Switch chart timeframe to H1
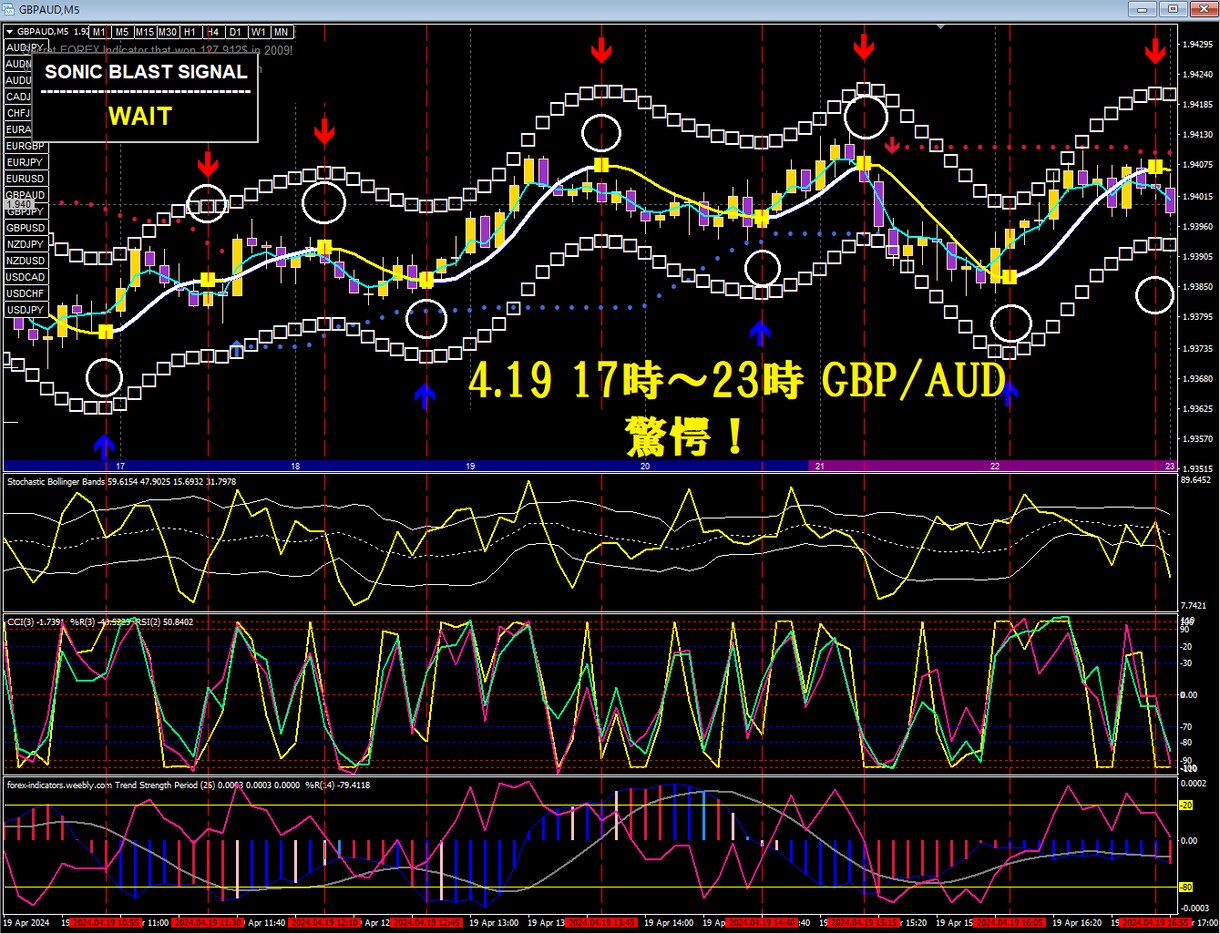Screen dimensions: 1220x934 pyautogui.click(x=190, y=31)
